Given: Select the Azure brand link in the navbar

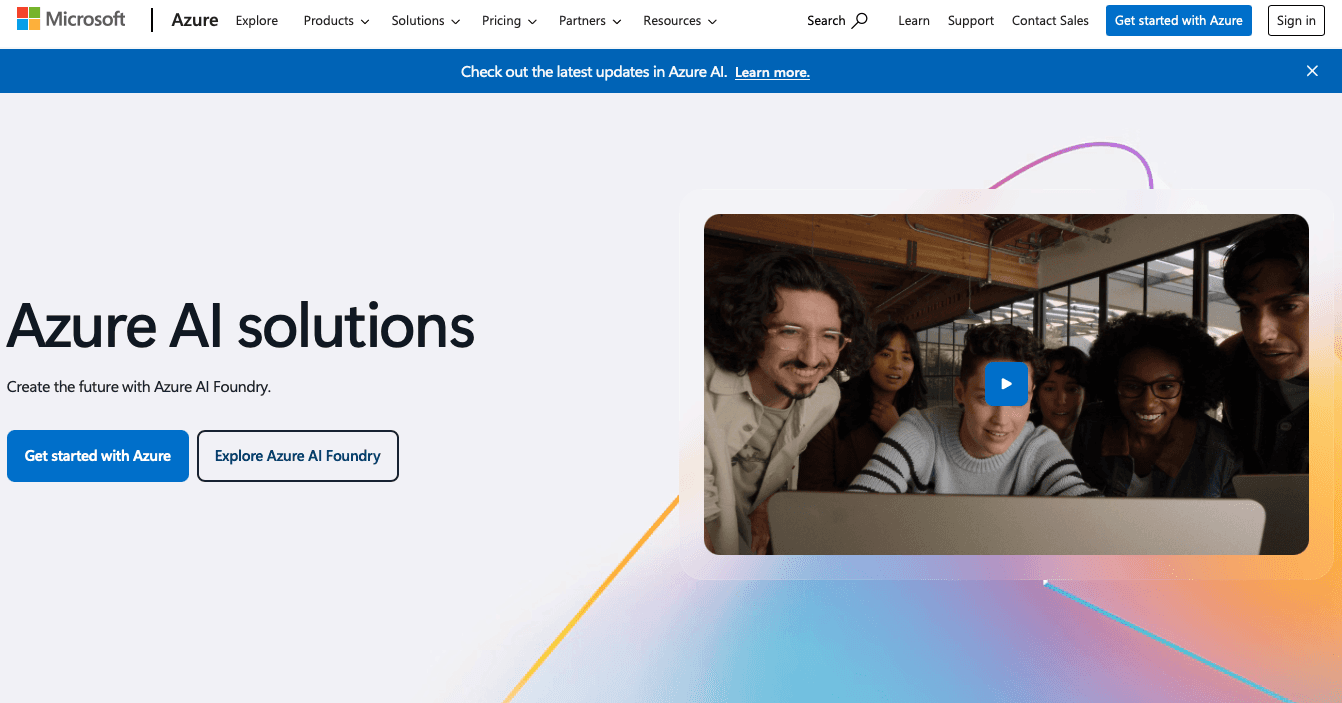Looking at the screenshot, I should (x=194, y=19).
